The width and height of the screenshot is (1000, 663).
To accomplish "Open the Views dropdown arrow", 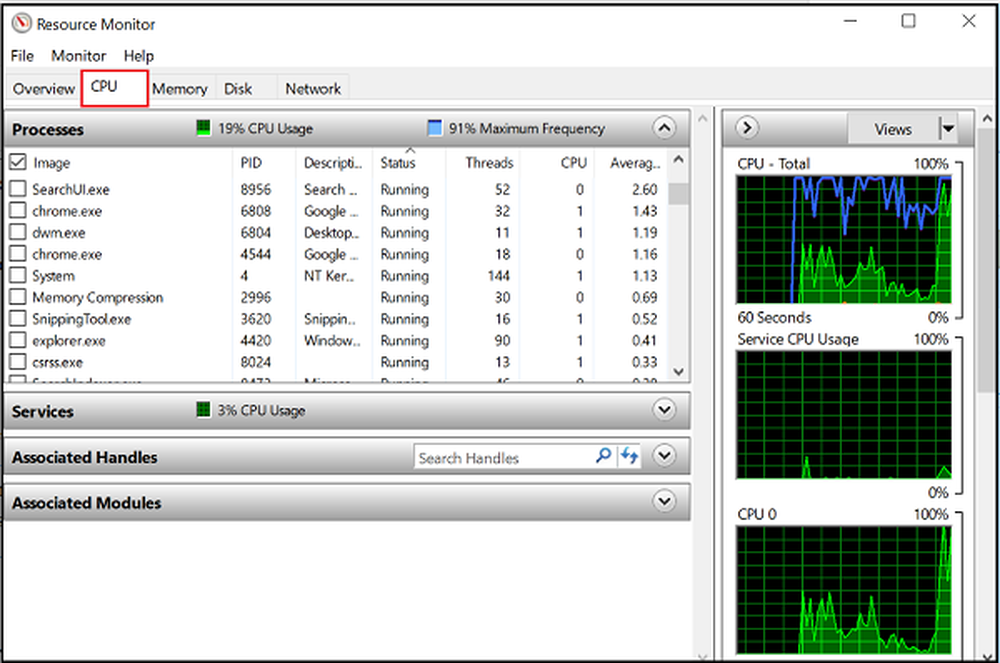I will pyautogui.click(x=947, y=129).
